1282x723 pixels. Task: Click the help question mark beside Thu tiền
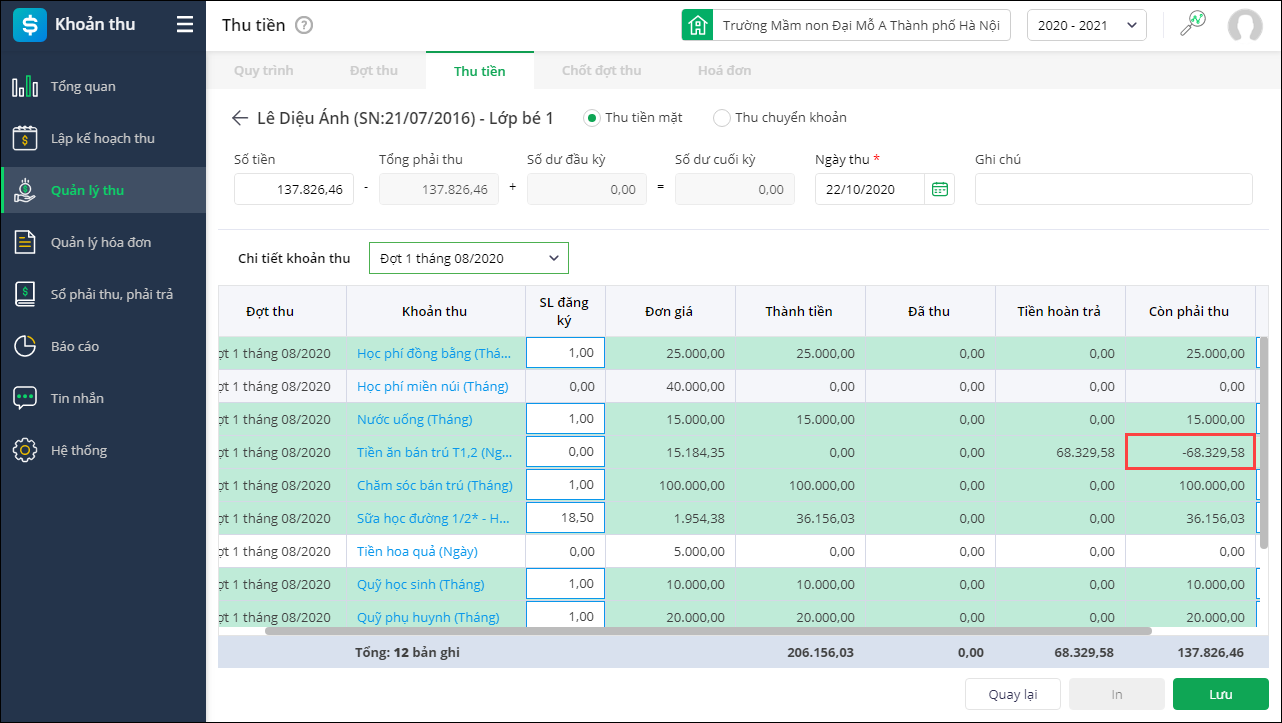304,26
